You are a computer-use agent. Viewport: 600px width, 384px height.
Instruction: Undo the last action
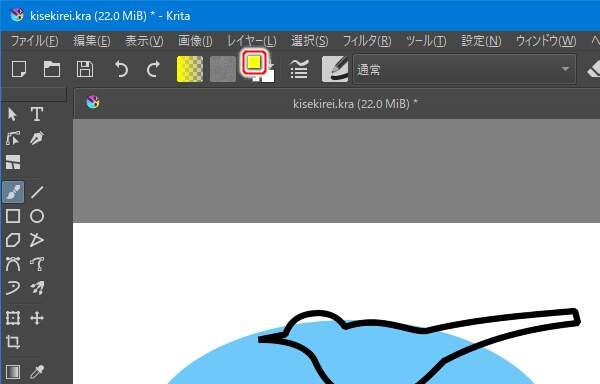(121, 69)
